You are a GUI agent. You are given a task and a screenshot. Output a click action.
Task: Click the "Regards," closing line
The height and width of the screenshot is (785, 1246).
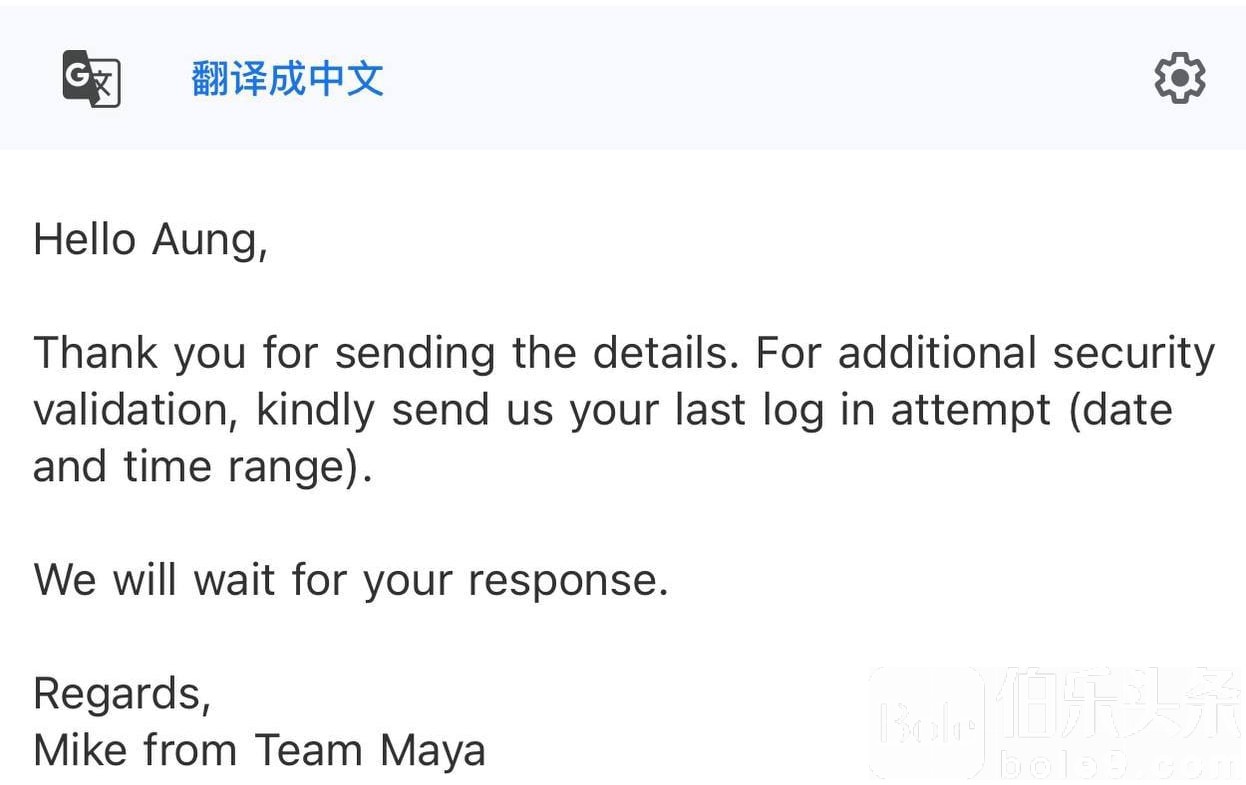click(122, 694)
